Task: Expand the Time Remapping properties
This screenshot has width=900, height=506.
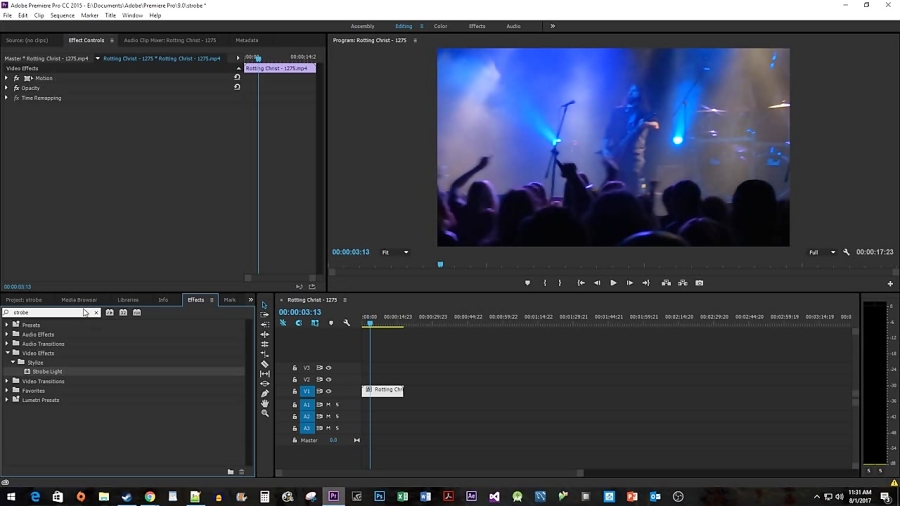Action: click(x=6, y=98)
